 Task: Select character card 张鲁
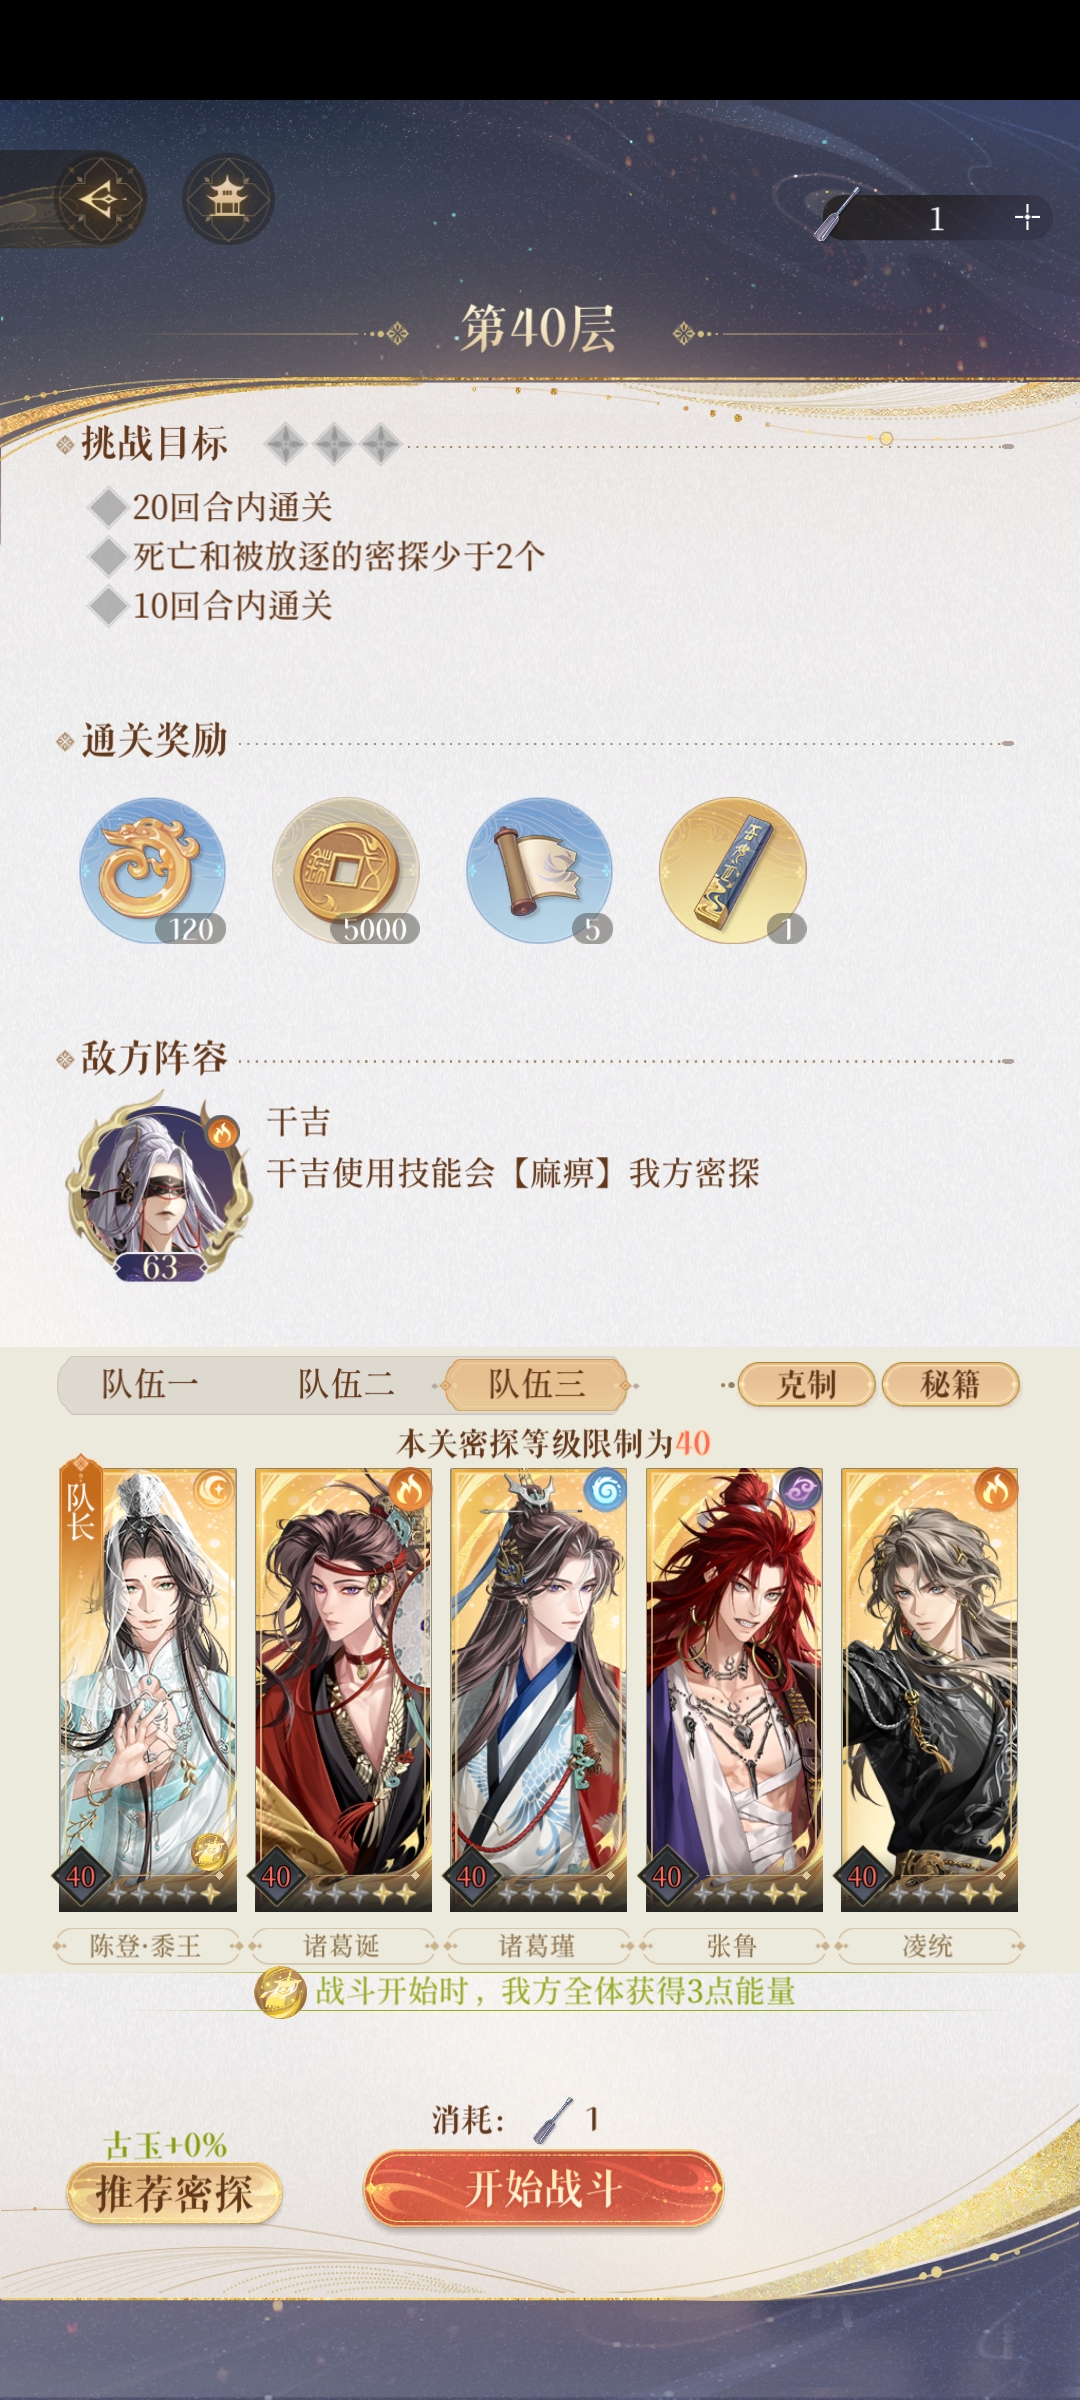[734, 1689]
